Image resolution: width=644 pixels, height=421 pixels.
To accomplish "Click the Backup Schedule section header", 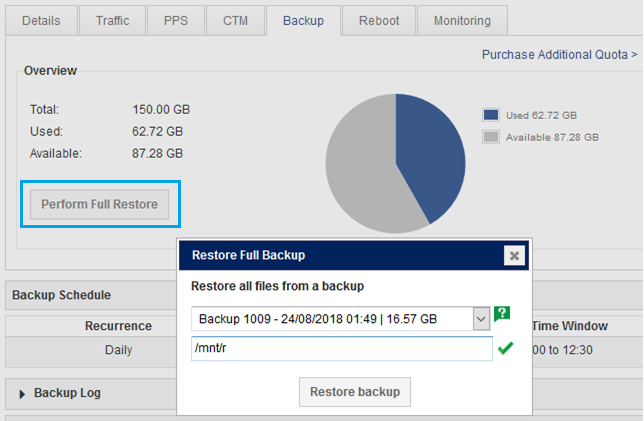I will [x=60, y=295].
